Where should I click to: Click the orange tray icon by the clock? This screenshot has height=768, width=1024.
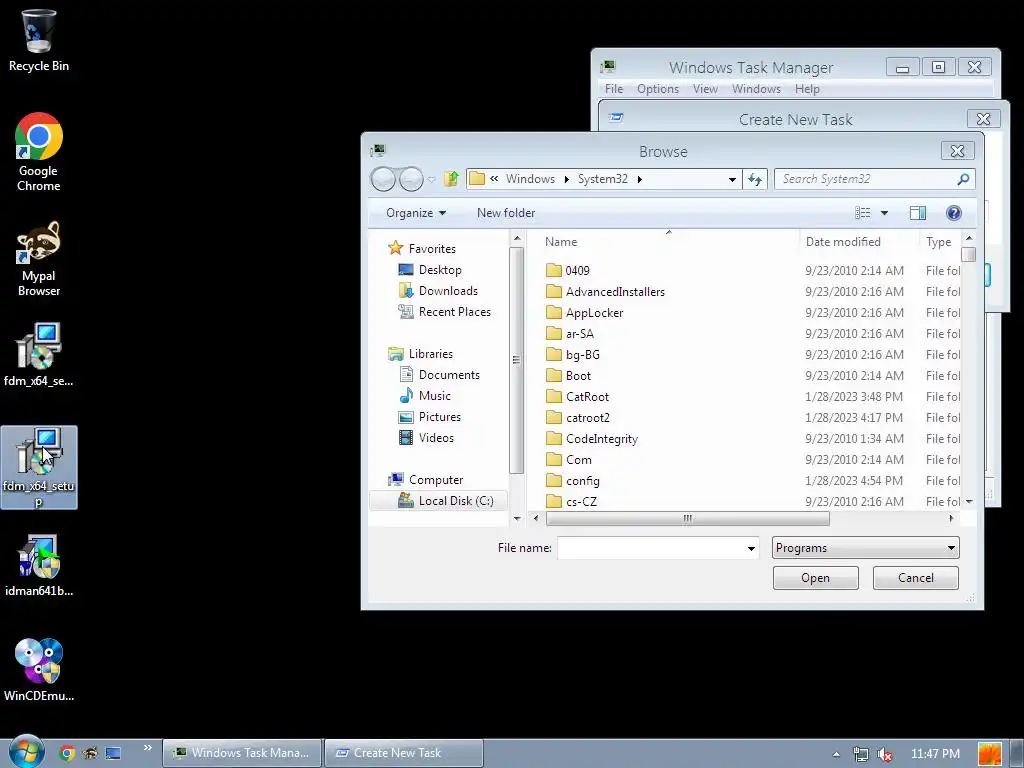coord(990,754)
